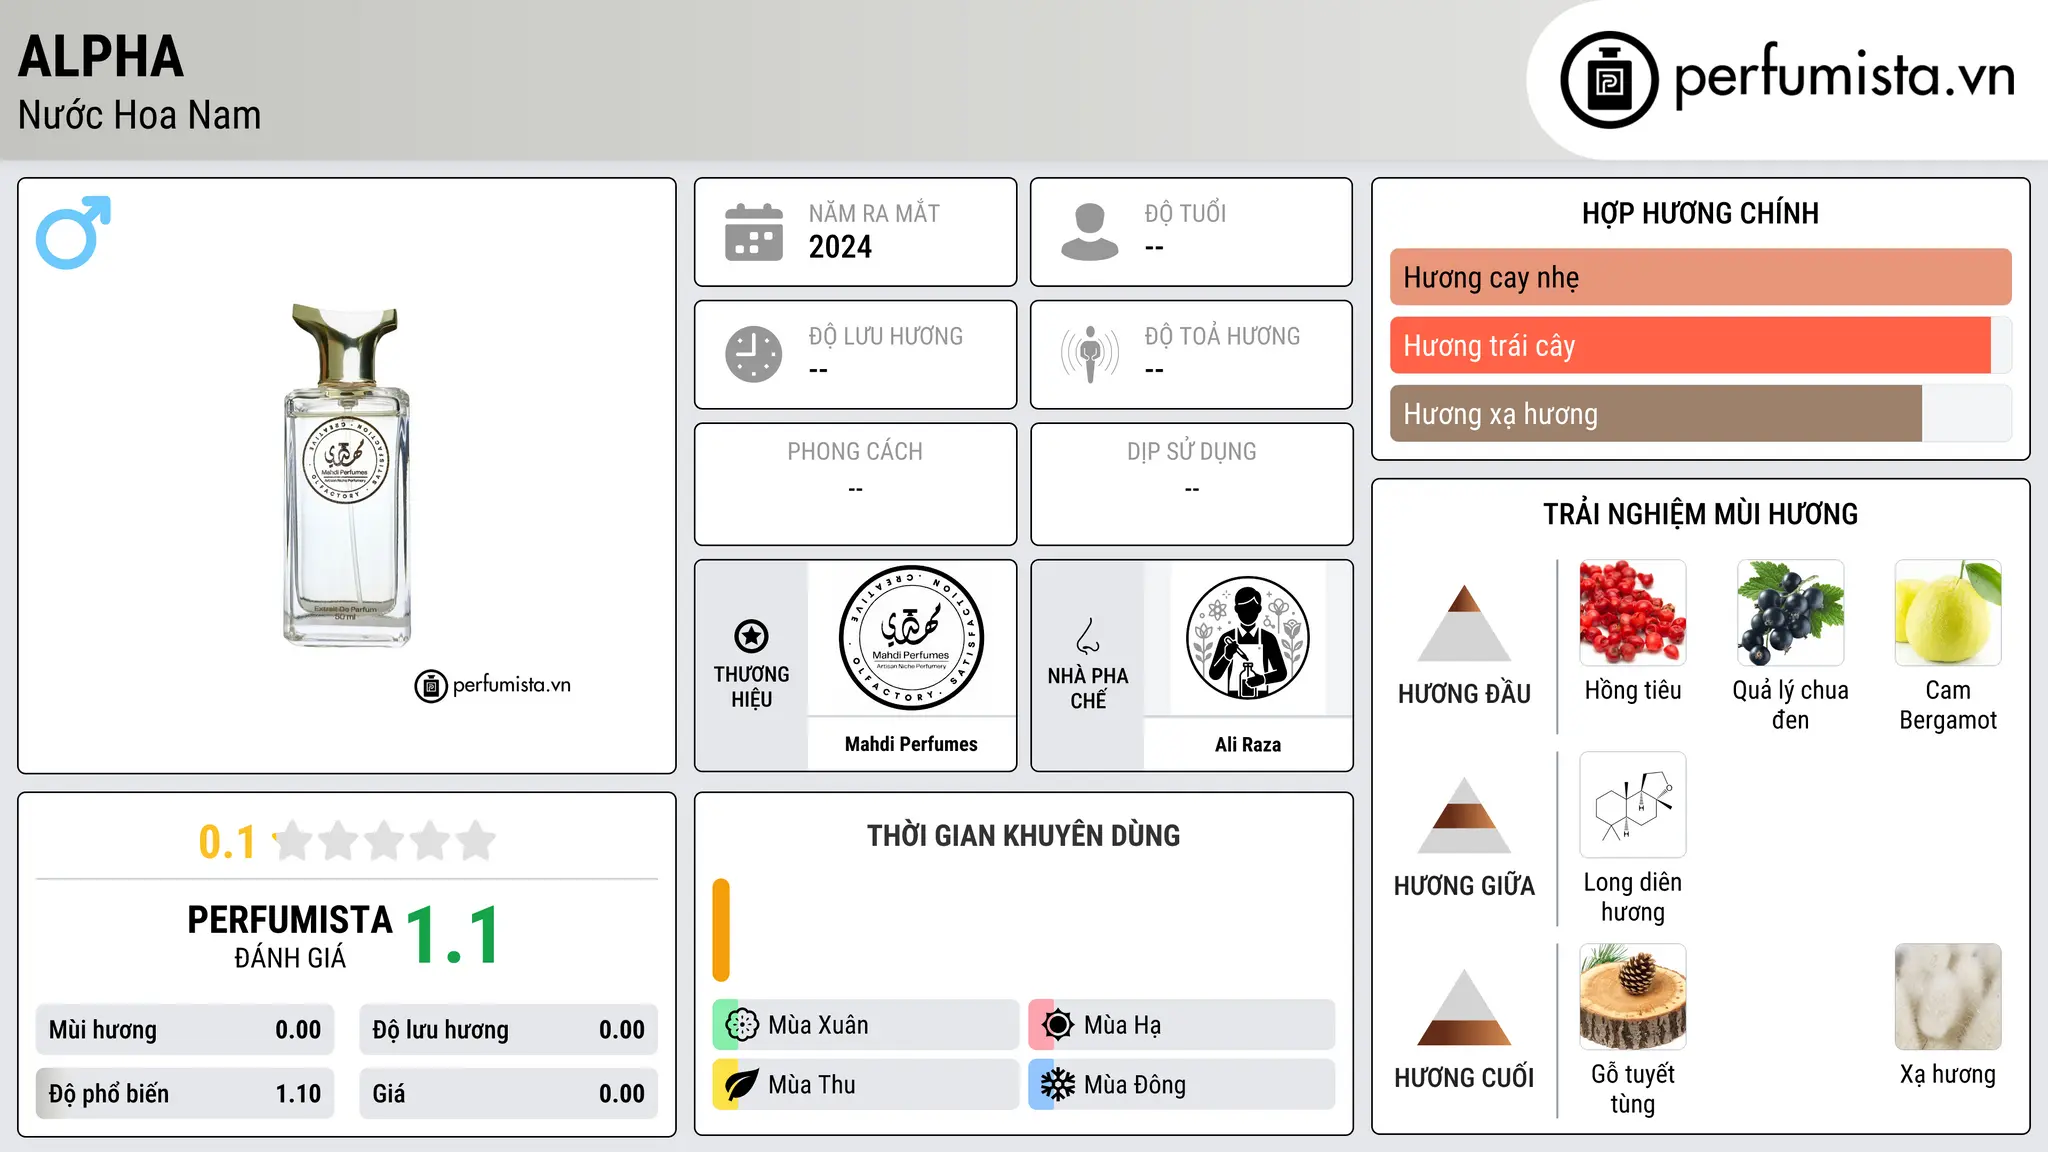Click the Quả lý chua đen note label

click(1790, 705)
